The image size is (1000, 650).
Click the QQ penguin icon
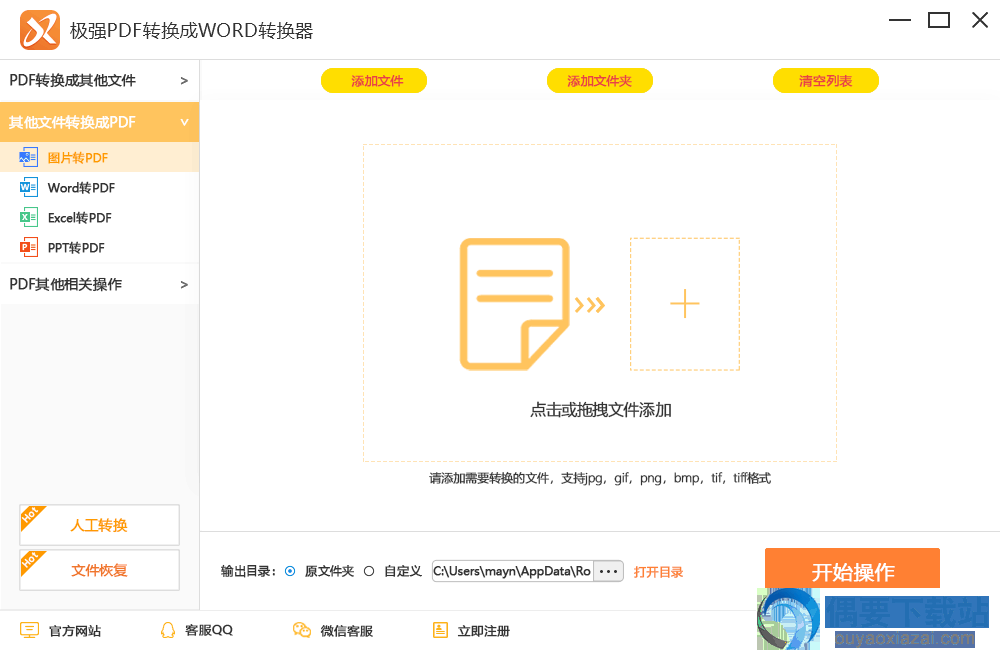point(168,630)
